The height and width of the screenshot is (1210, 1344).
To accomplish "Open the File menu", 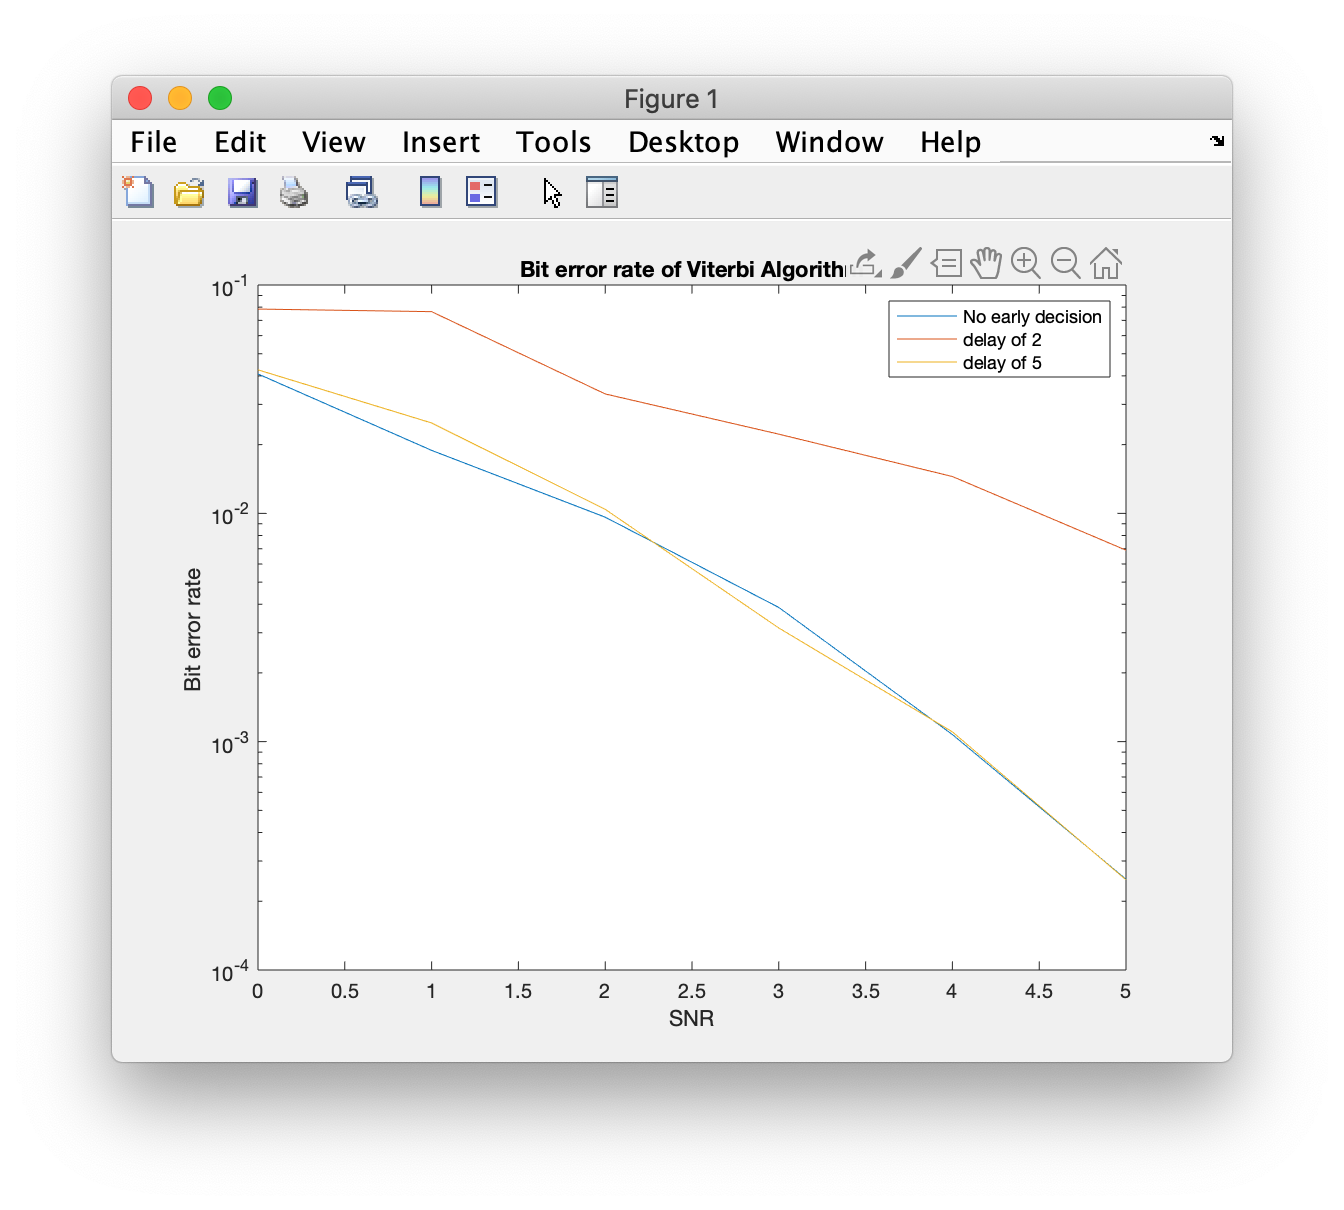I will click(154, 142).
